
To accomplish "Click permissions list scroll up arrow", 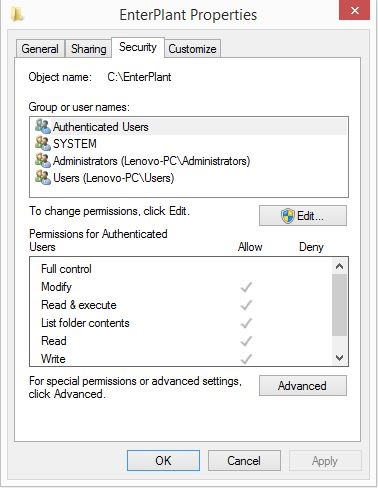I will click(x=340, y=266).
